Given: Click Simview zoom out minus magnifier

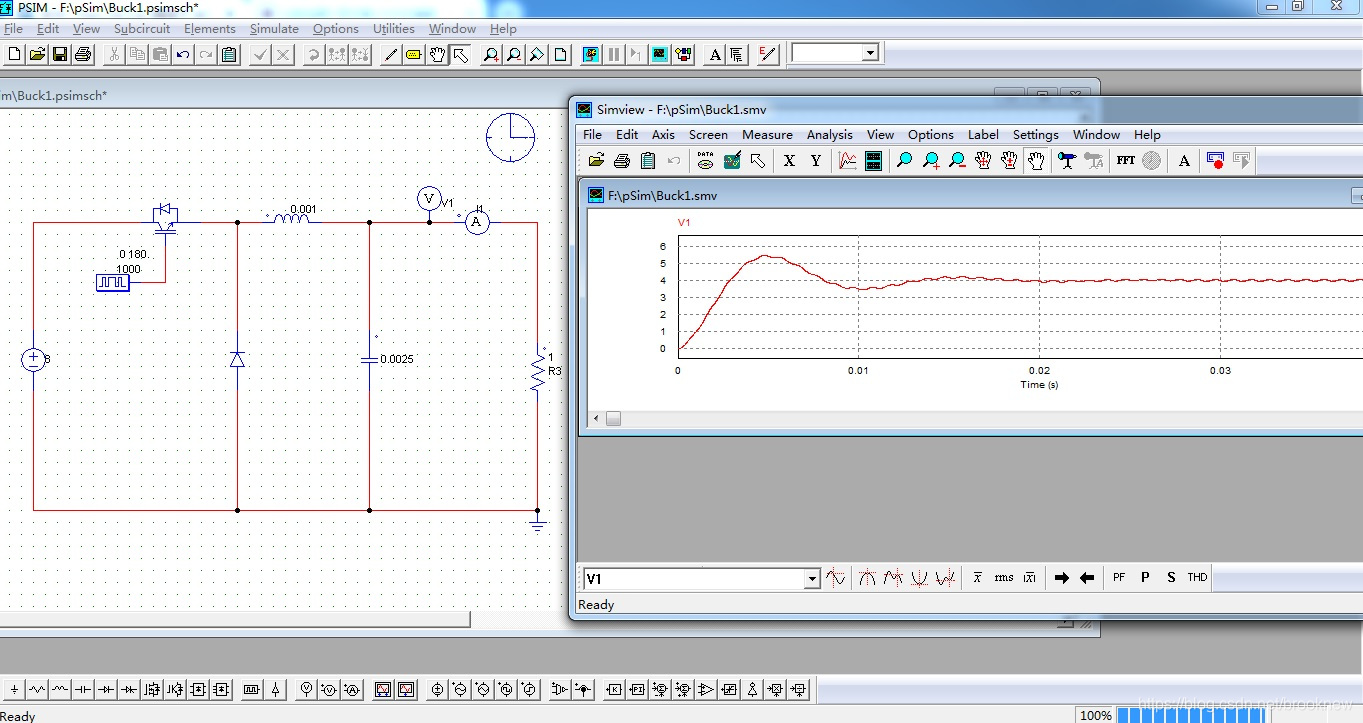Looking at the screenshot, I should coord(957,160).
